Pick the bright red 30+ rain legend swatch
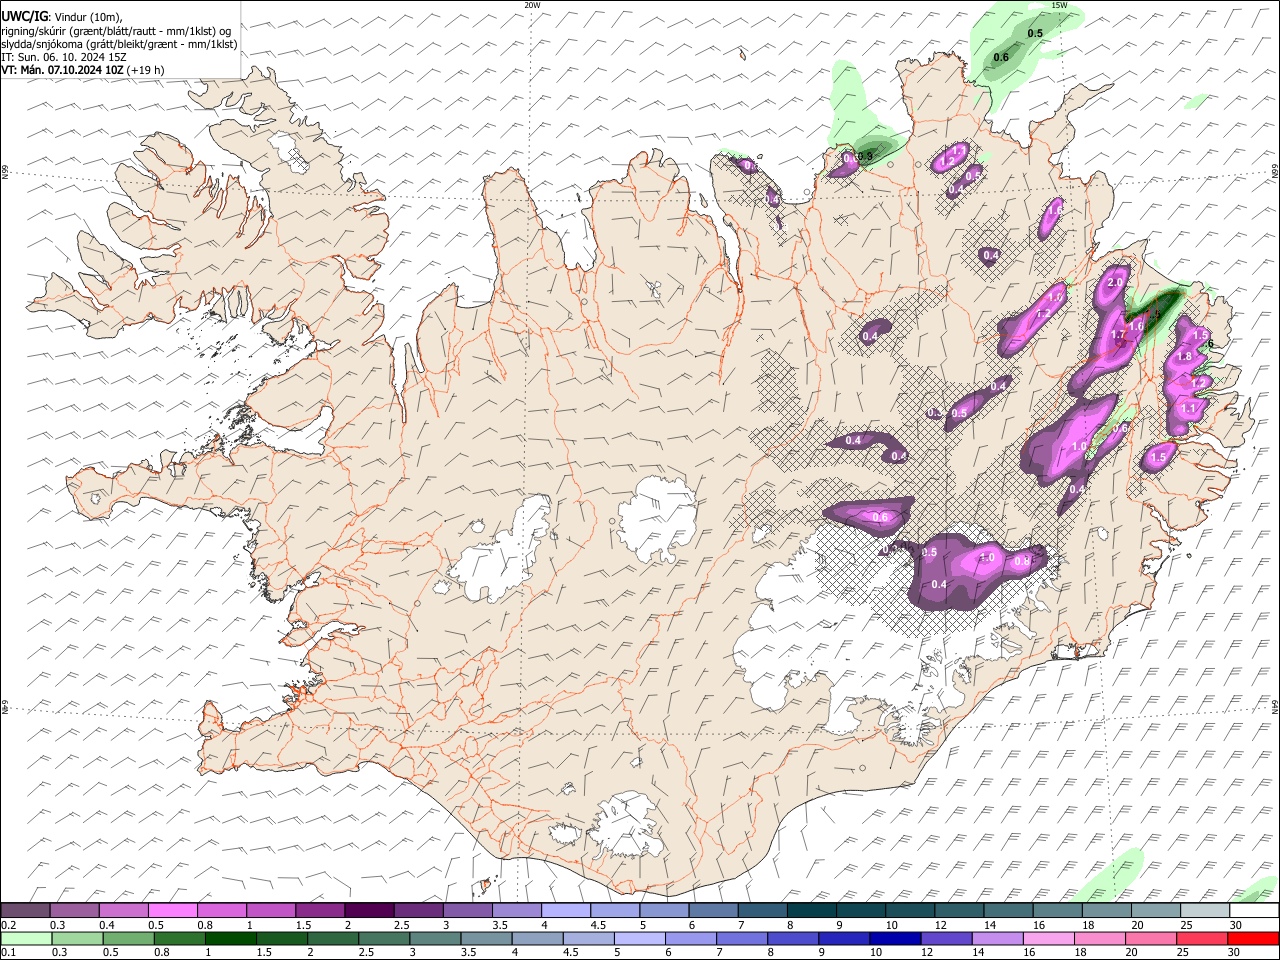1280x960 pixels. pos(1253,939)
